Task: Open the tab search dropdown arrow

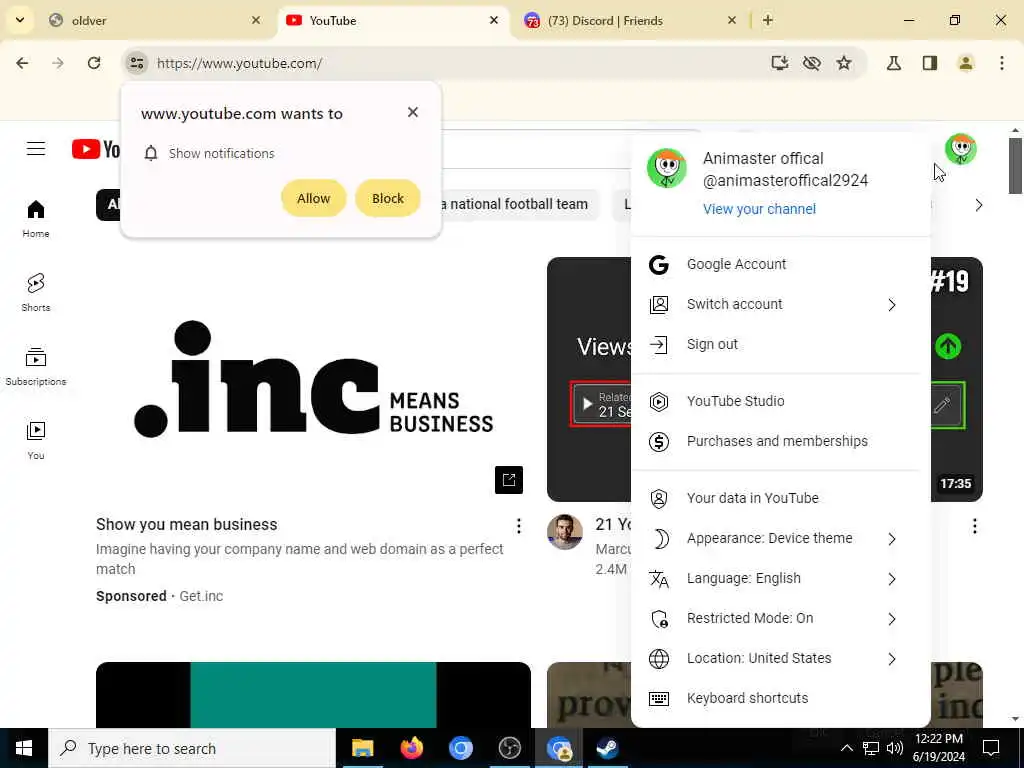Action: (20, 20)
